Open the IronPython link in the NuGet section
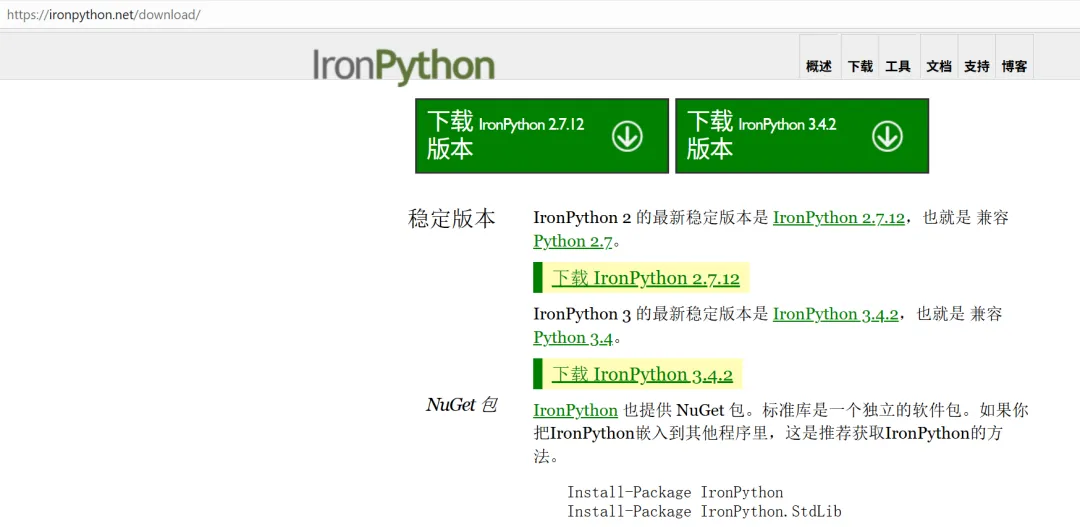 pos(575,411)
